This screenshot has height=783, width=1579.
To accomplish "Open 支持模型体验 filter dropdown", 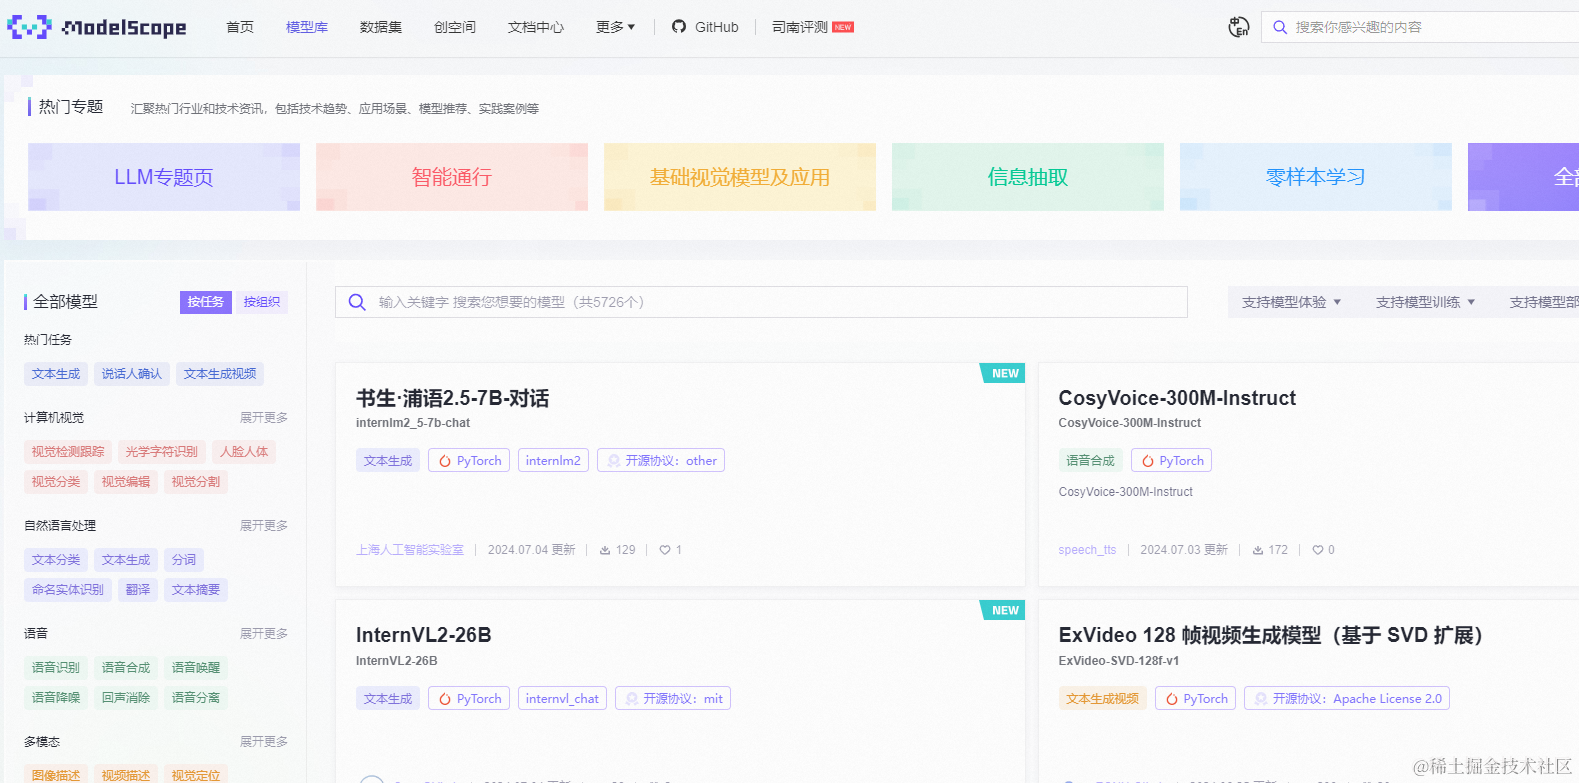I will [1291, 302].
